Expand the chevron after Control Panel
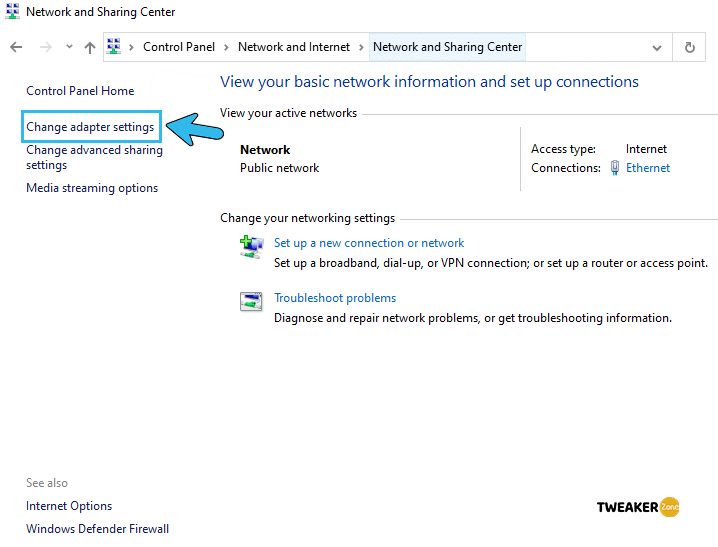718x547 pixels. 226,47
